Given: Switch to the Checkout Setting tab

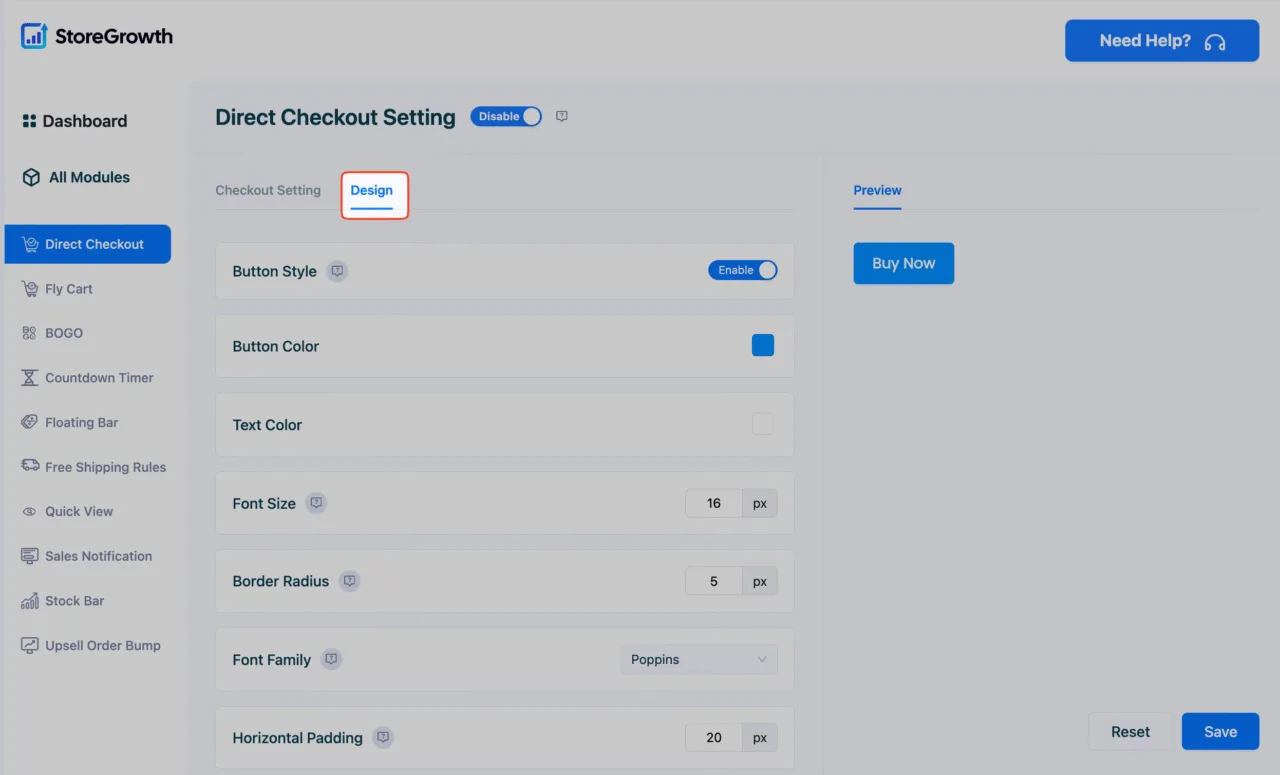Looking at the screenshot, I should [268, 190].
